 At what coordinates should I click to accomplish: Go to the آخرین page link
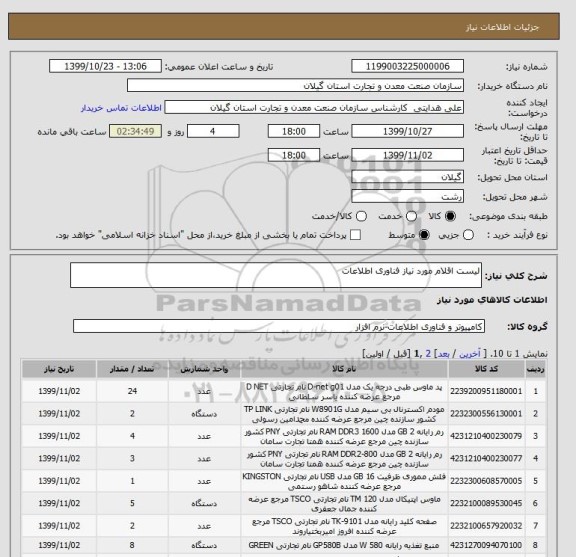[470, 354]
